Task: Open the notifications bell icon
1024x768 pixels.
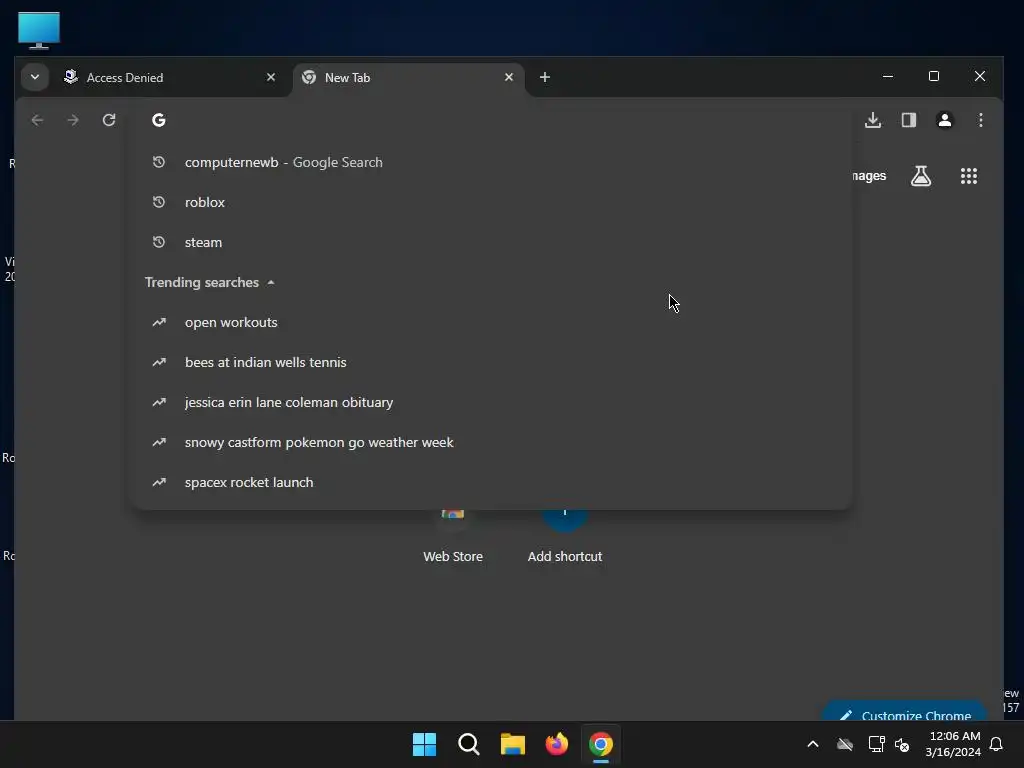Action: 997,744
